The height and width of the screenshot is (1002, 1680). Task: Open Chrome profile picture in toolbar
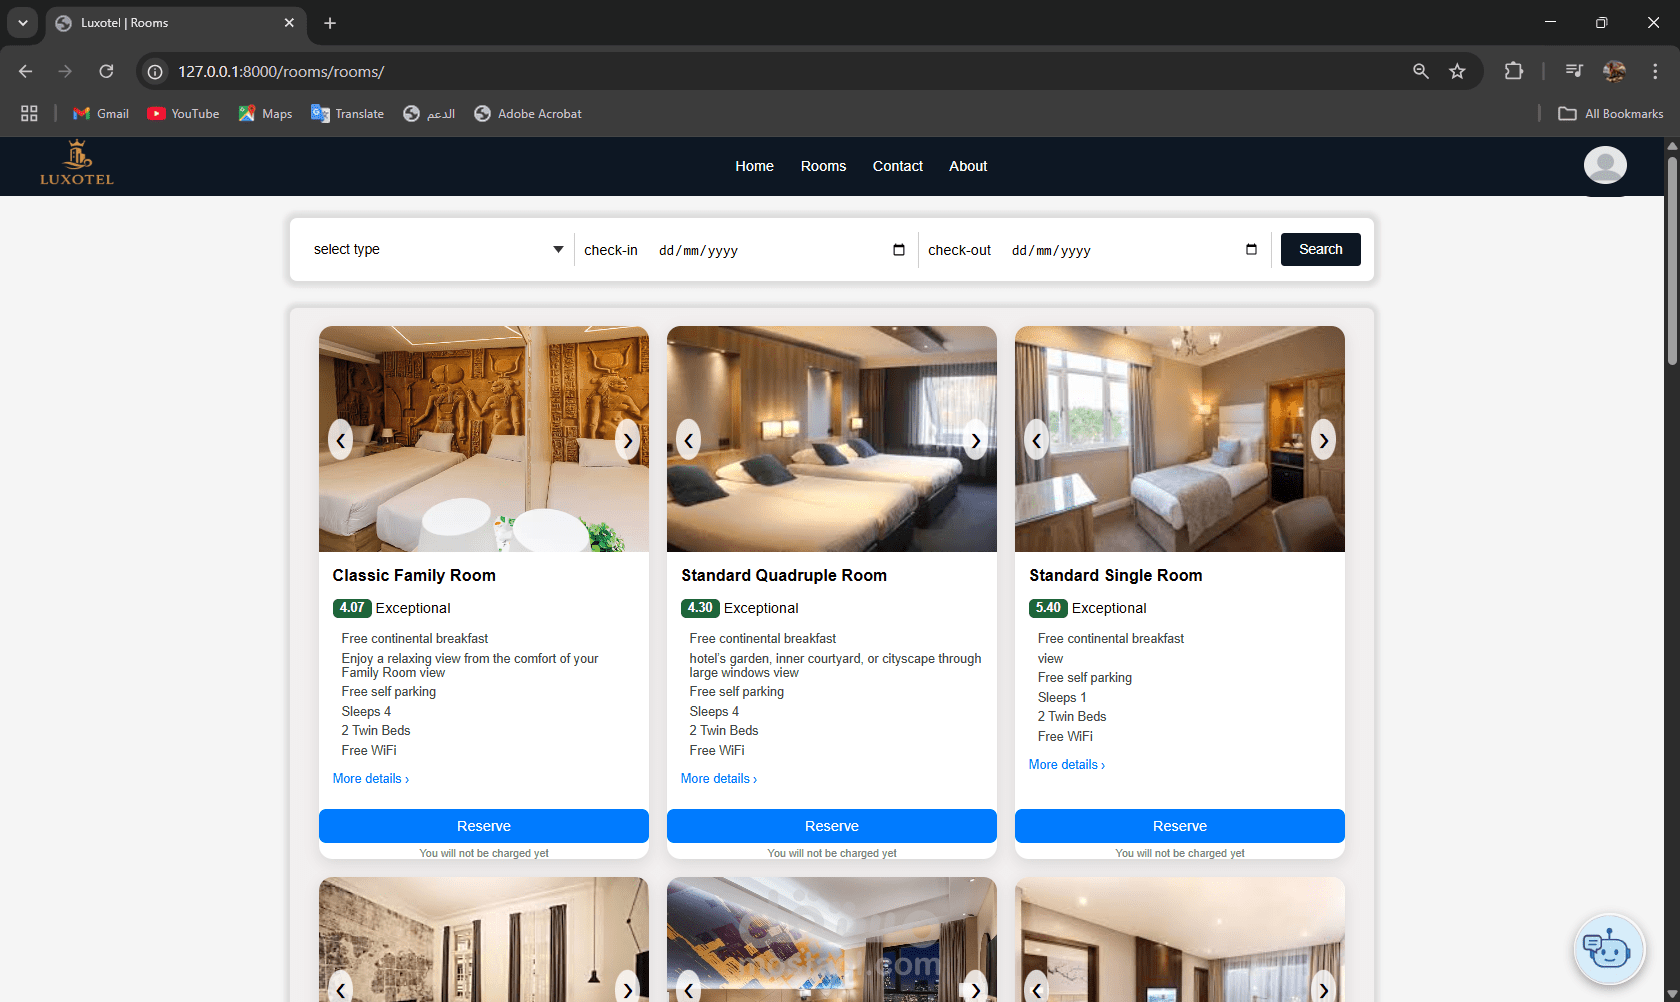pyautogui.click(x=1614, y=71)
